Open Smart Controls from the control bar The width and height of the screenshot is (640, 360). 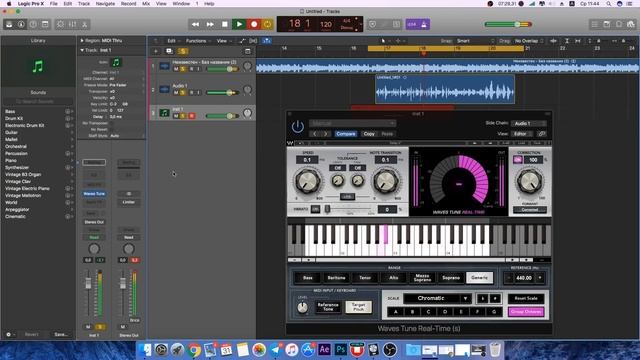pos(60,24)
